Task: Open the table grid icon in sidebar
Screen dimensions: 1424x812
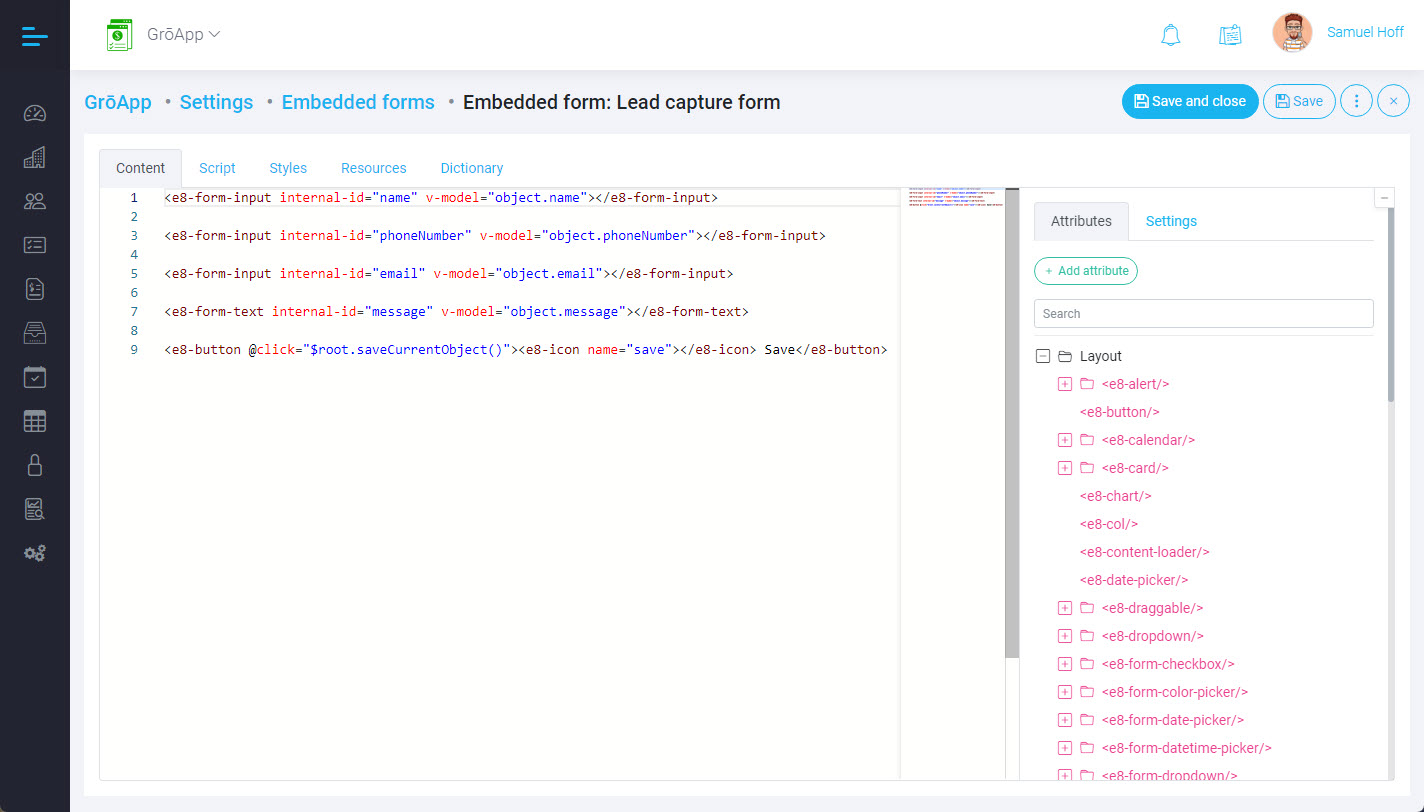Action: click(x=35, y=421)
